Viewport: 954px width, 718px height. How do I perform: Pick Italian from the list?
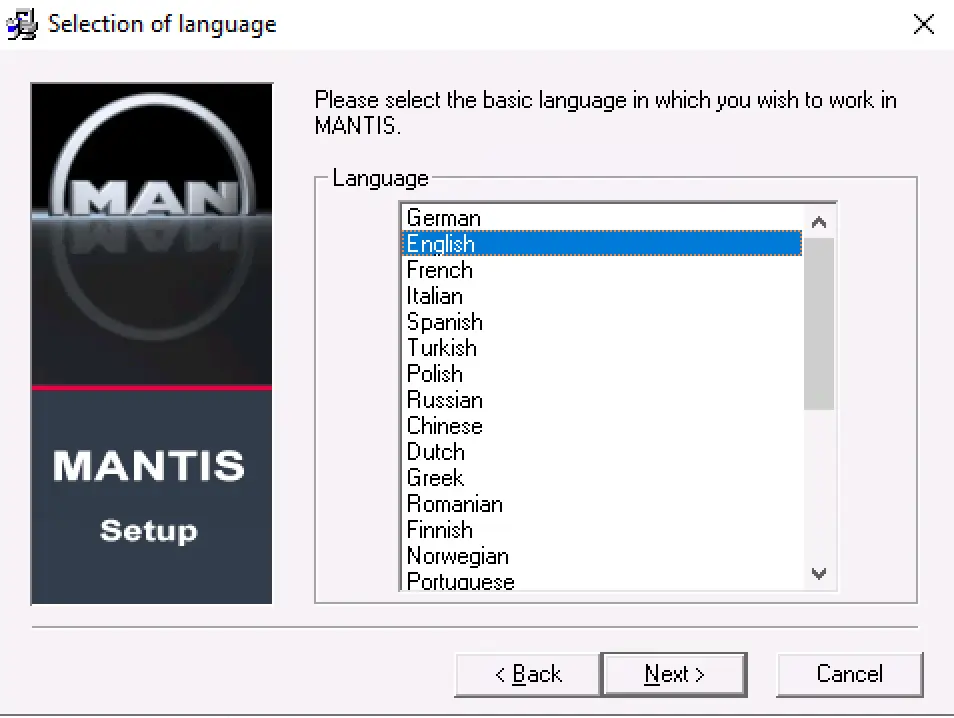coord(435,296)
